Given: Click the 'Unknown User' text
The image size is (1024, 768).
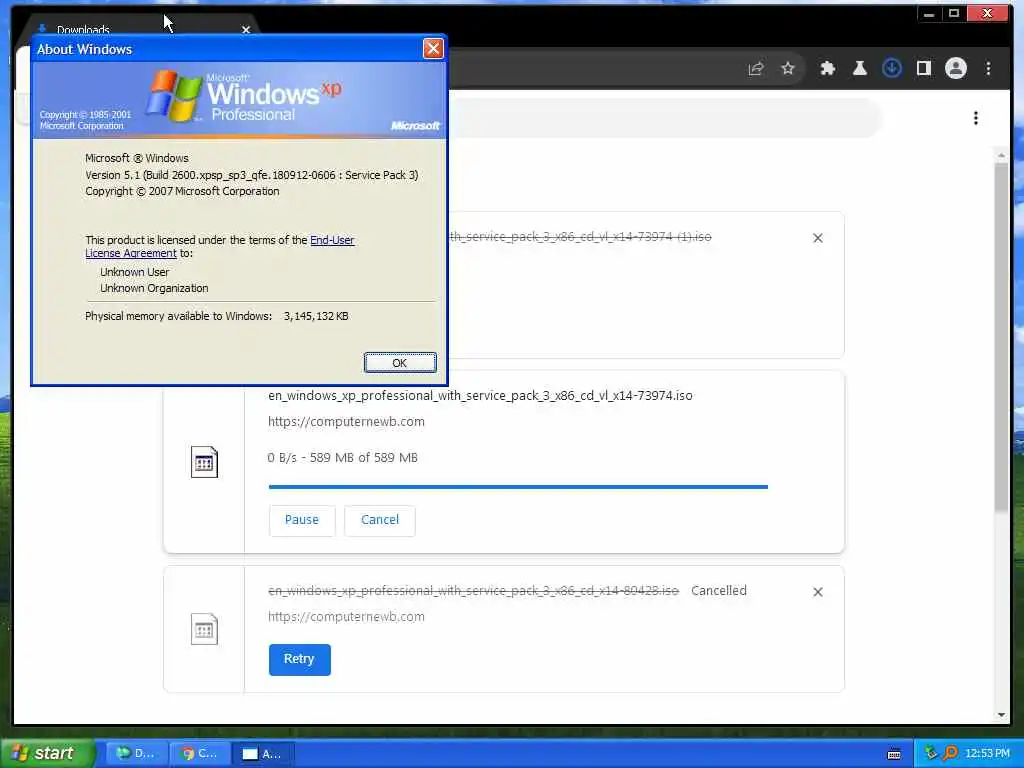Looking at the screenshot, I should click(x=135, y=272).
